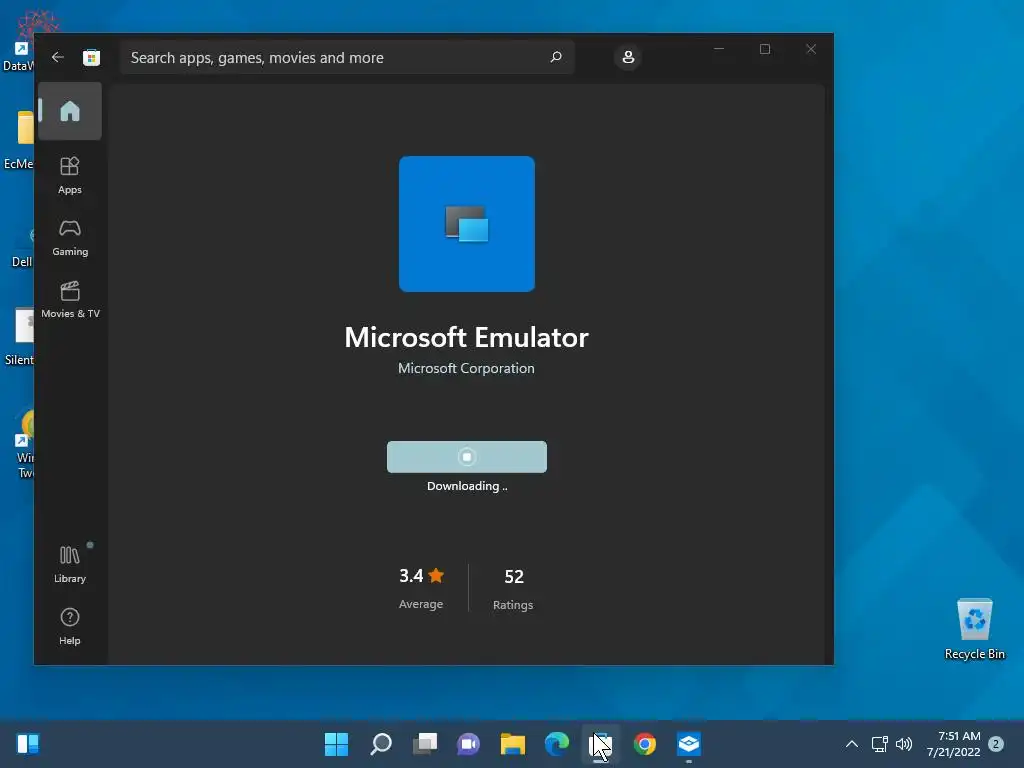This screenshot has width=1024, height=768.
Task: Click the volume speaker tray icon
Action: click(x=904, y=744)
